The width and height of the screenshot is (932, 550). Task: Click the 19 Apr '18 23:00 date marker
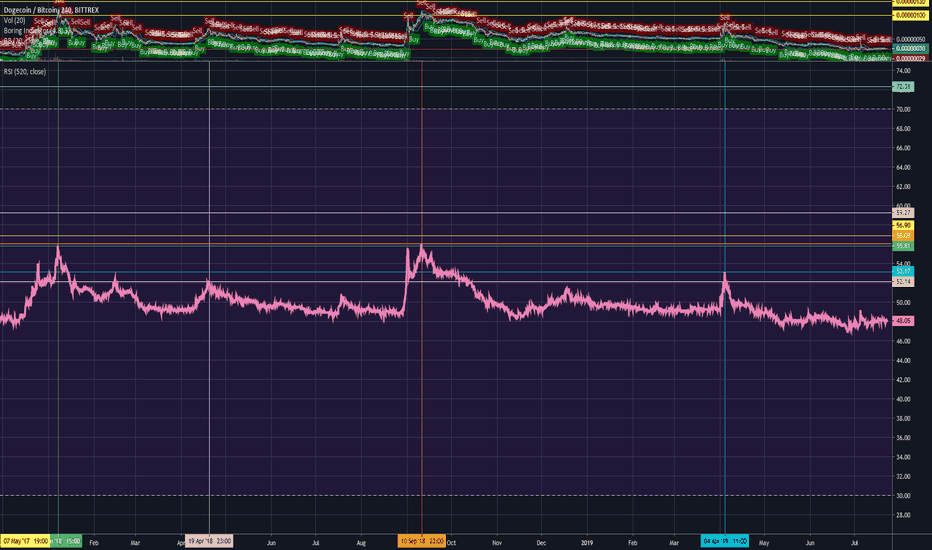pos(209,541)
